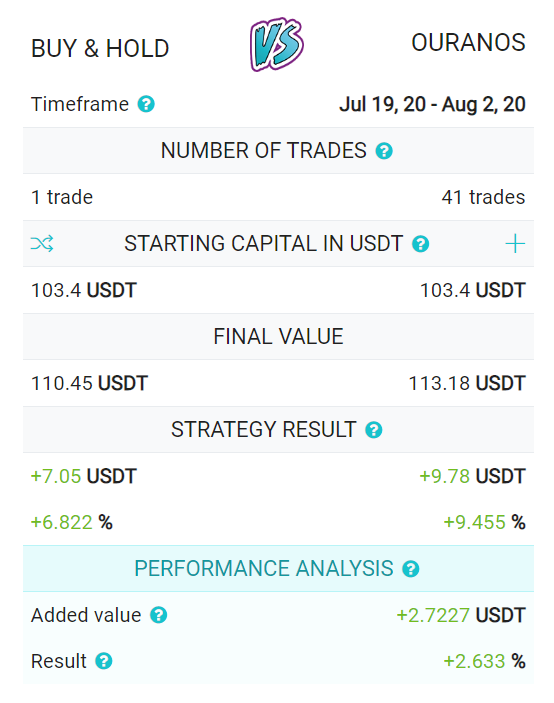
Task: Click the Number of Trades section header
Action: [278, 151]
